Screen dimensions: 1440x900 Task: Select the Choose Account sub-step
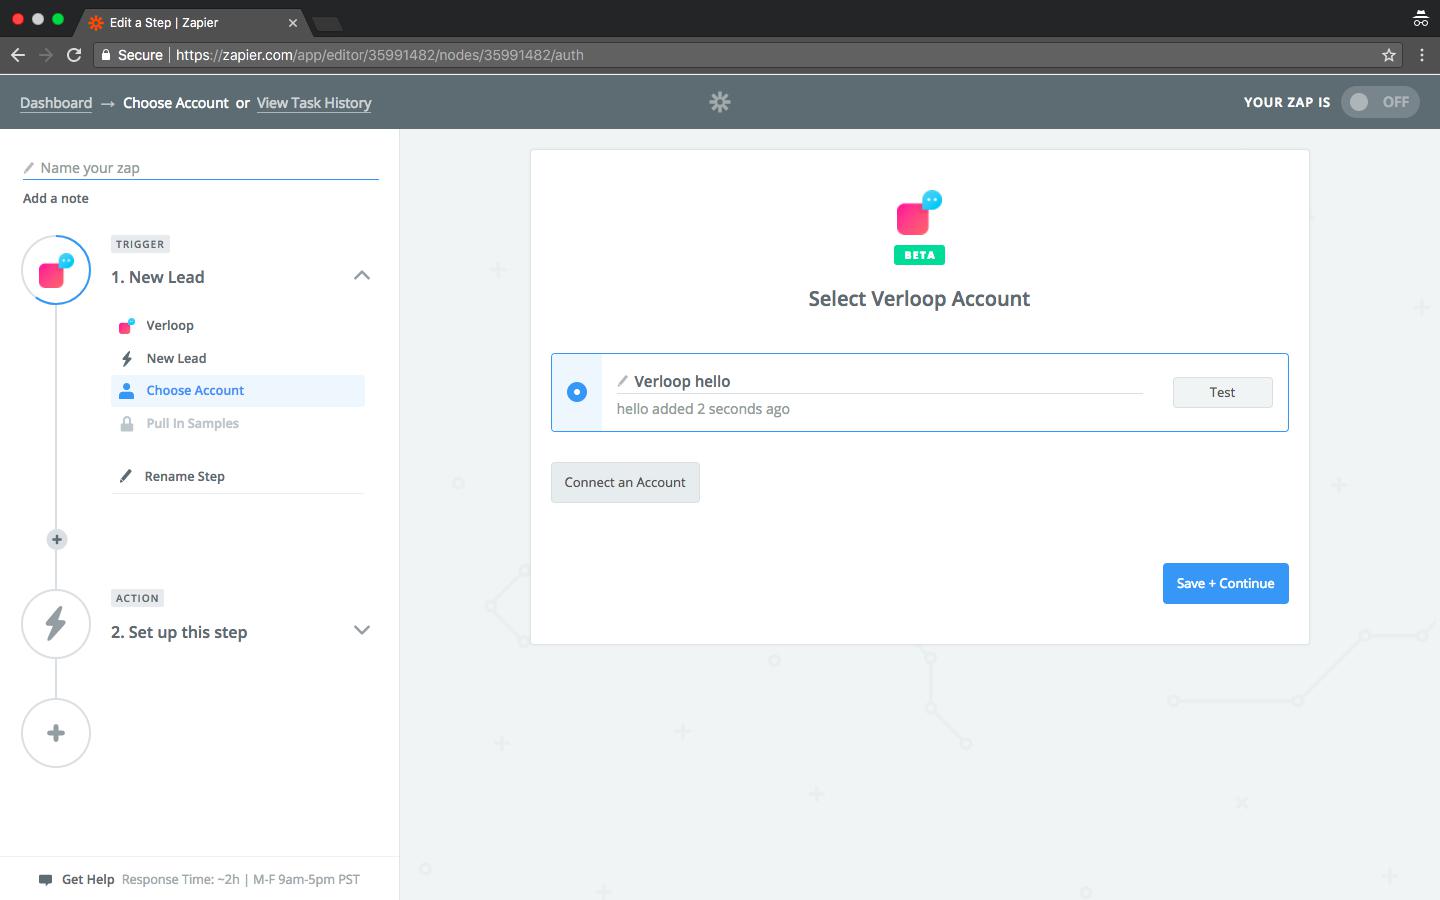click(195, 391)
